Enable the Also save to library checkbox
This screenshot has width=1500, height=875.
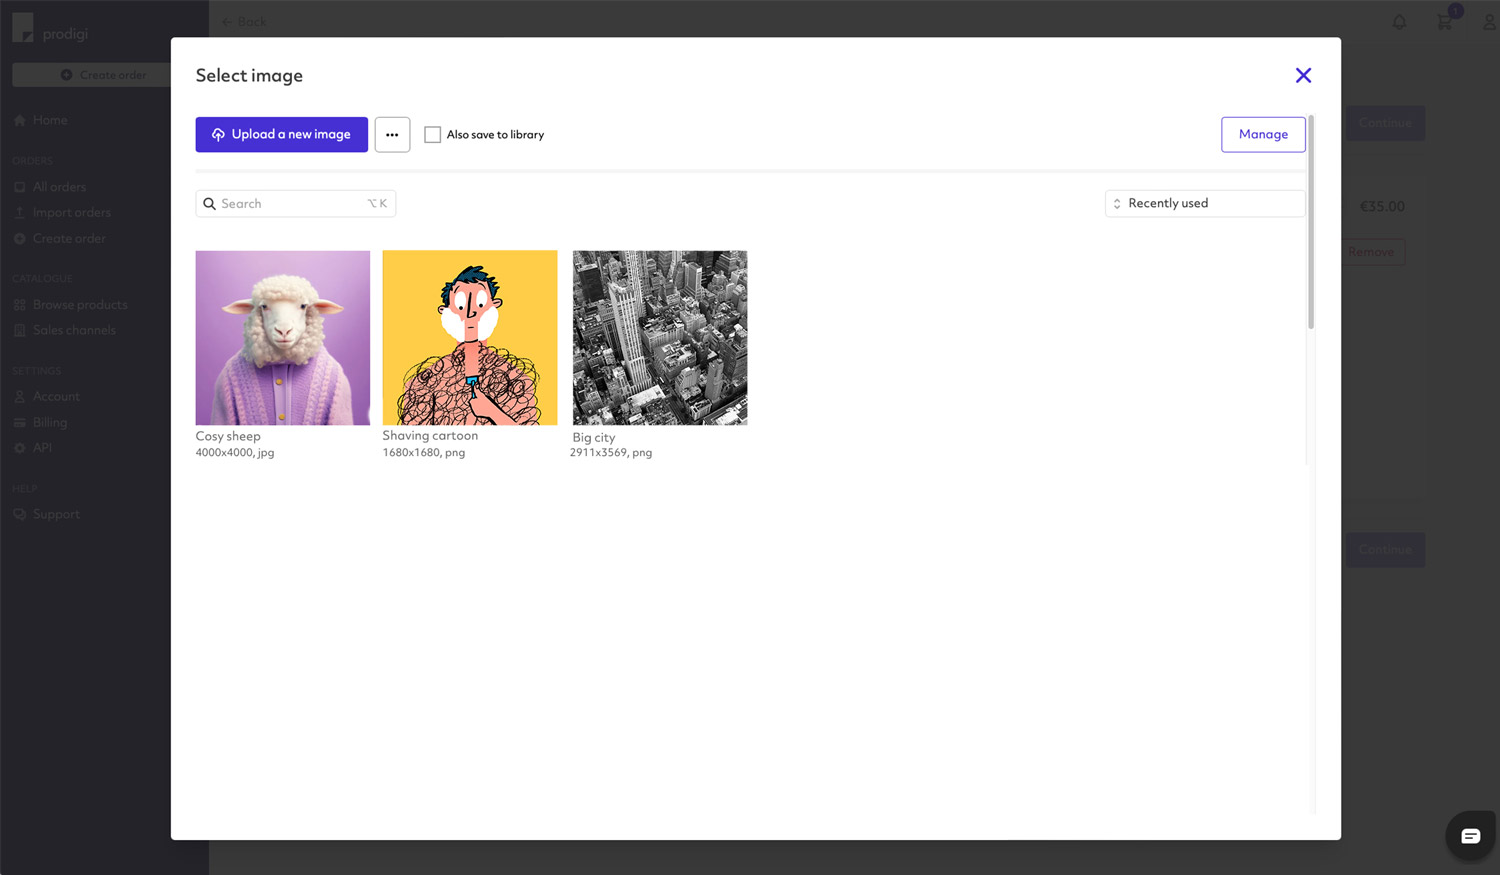pyautogui.click(x=432, y=134)
